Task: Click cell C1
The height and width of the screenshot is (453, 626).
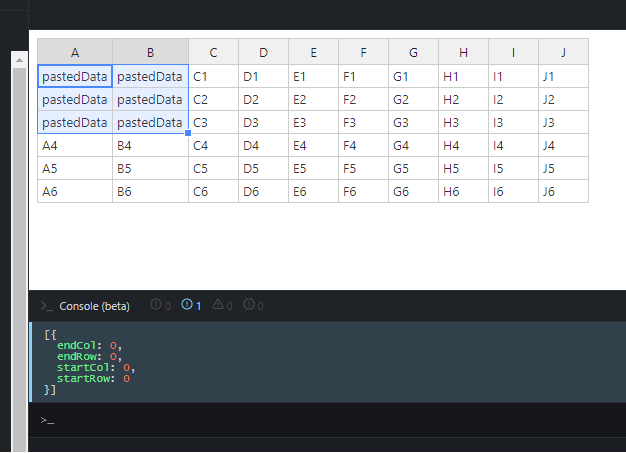Action: click(214, 76)
